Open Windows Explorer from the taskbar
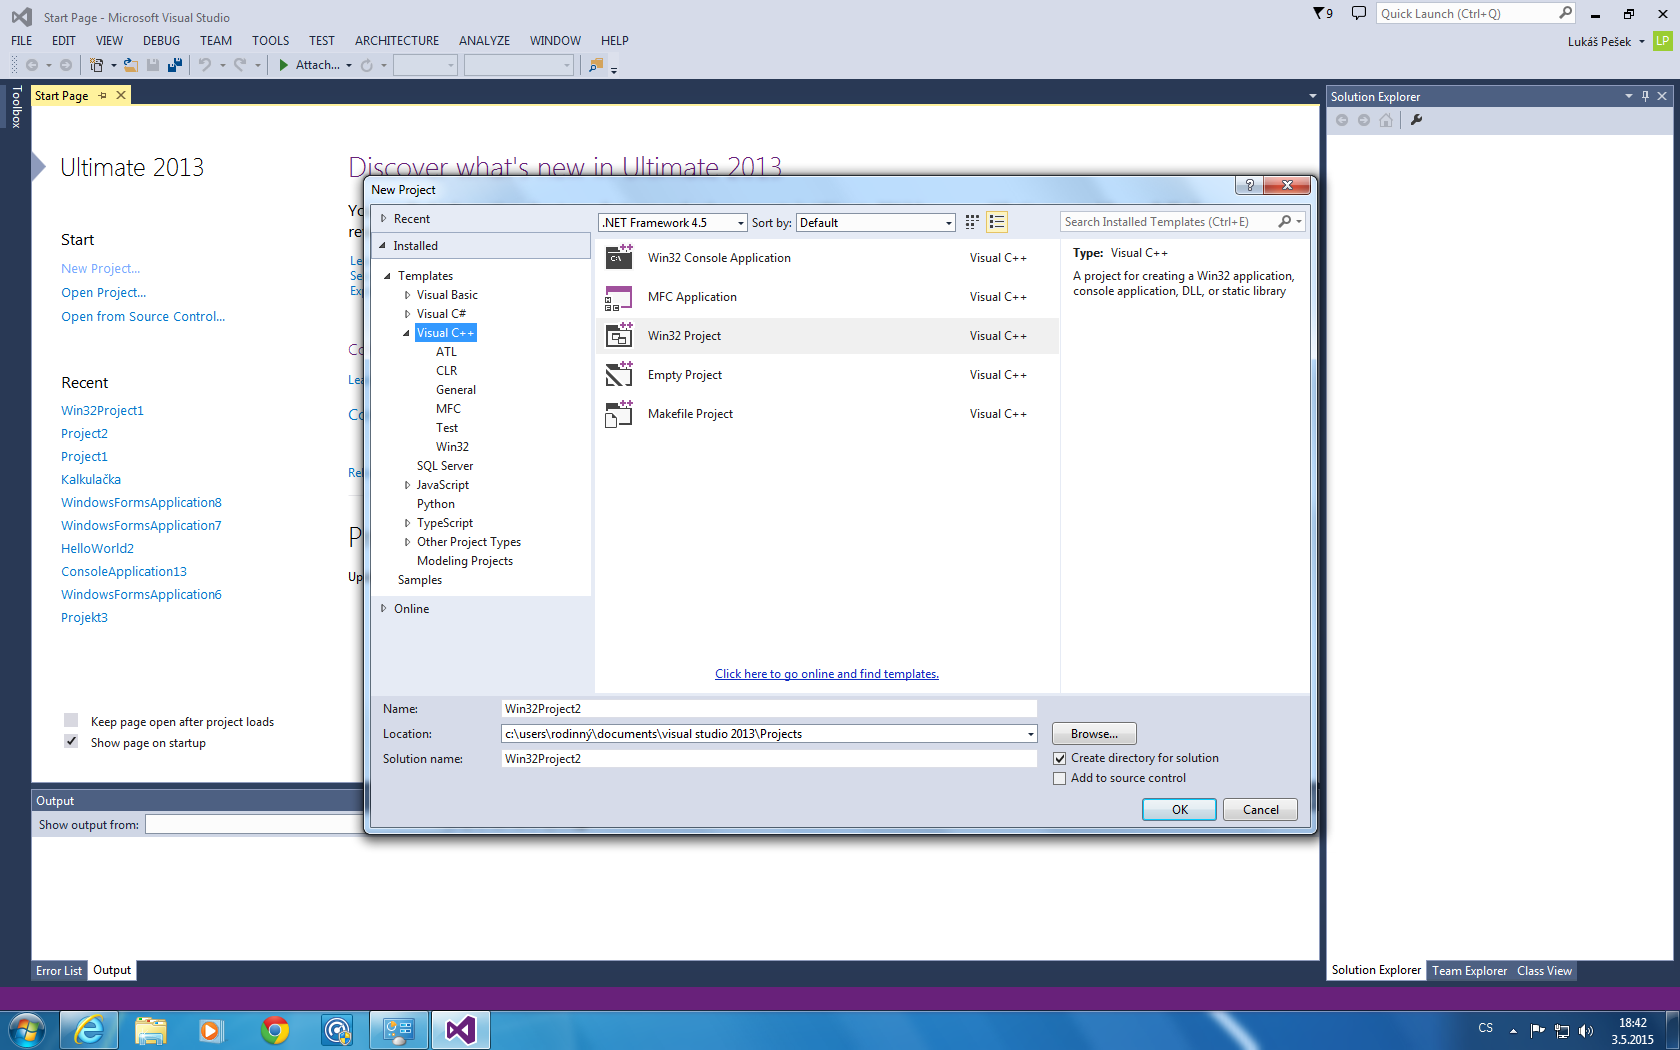The height and width of the screenshot is (1050, 1680). (151, 1029)
